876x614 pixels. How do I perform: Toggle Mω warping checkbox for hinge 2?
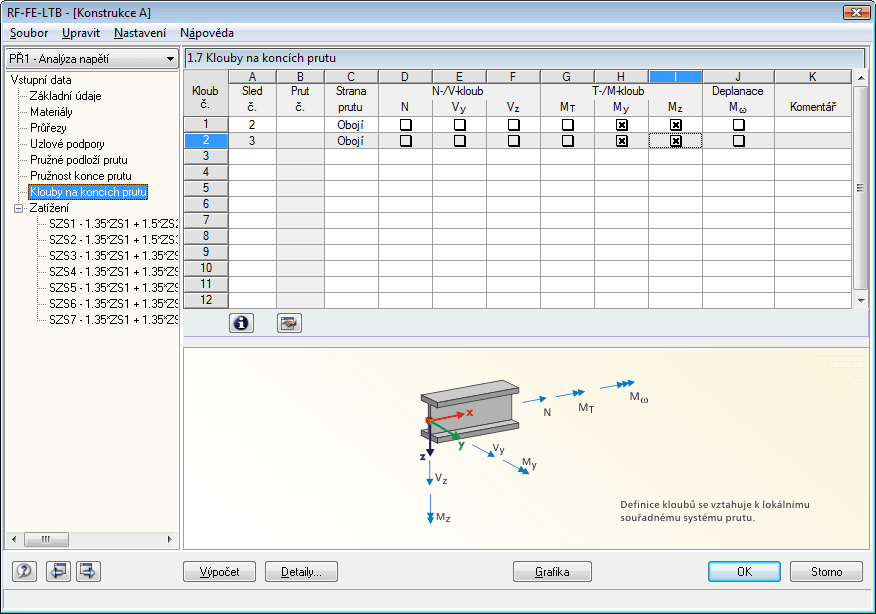click(x=739, y=141)
